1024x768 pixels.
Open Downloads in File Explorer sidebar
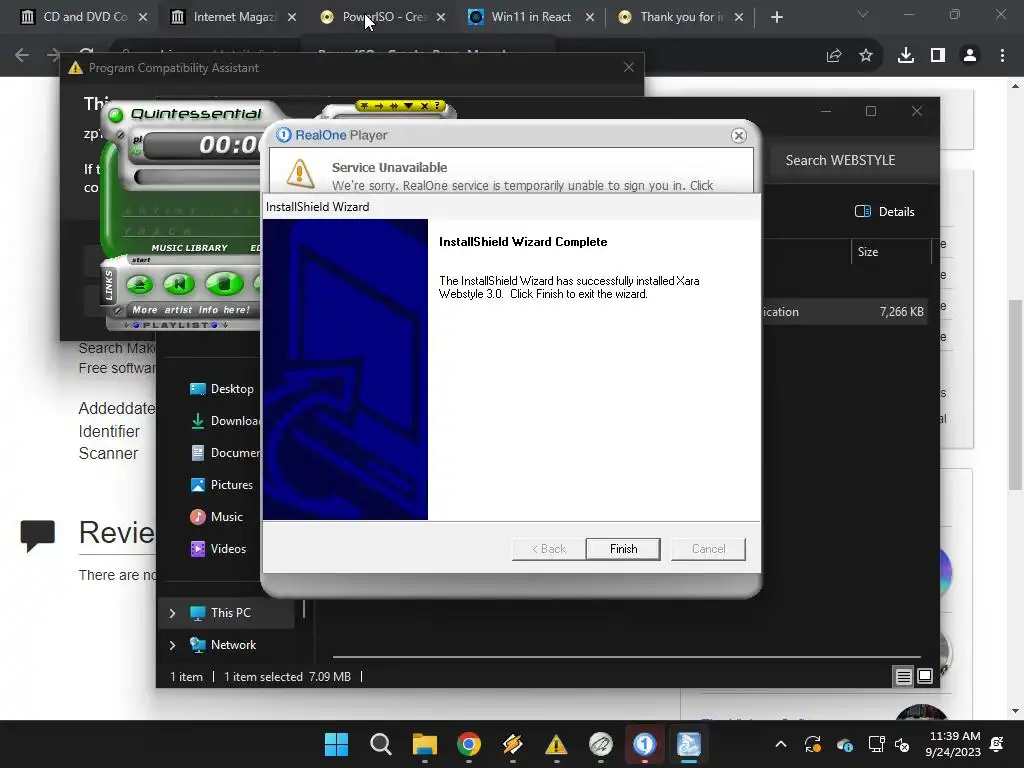225,421
